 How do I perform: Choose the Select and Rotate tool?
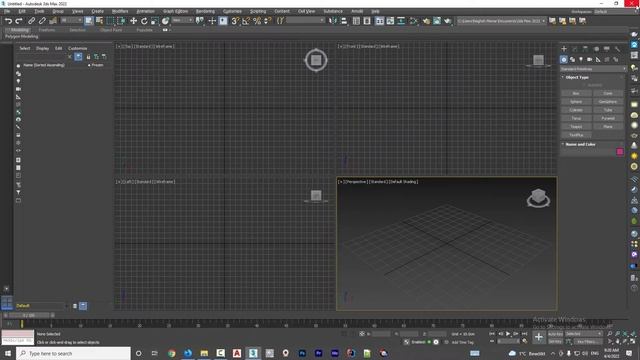click(144, 21)
